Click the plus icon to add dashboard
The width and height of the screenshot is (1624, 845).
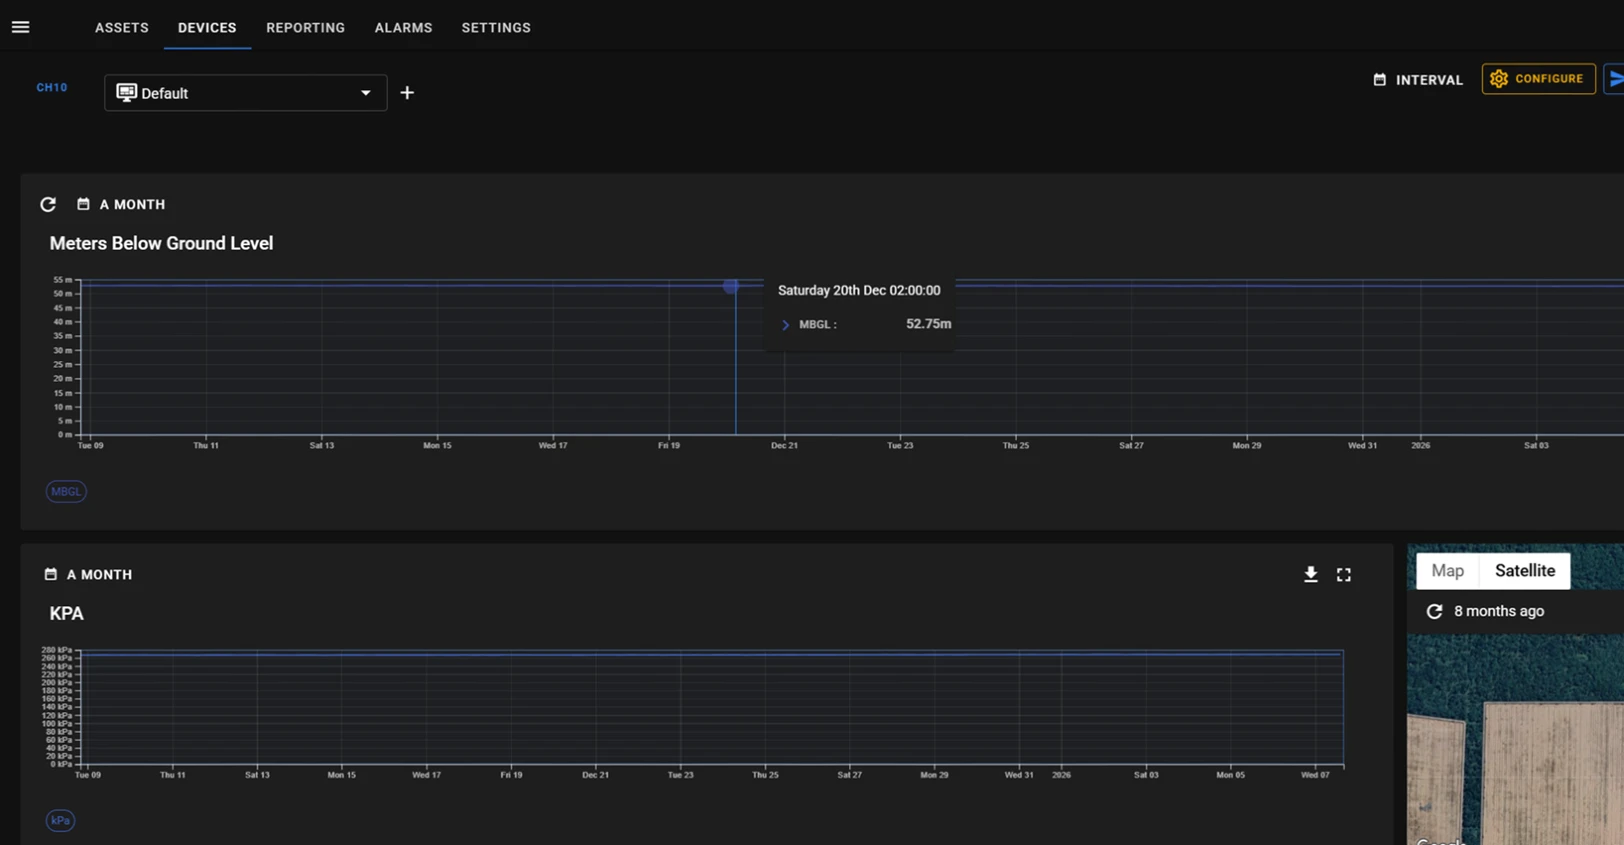point(407,93)
